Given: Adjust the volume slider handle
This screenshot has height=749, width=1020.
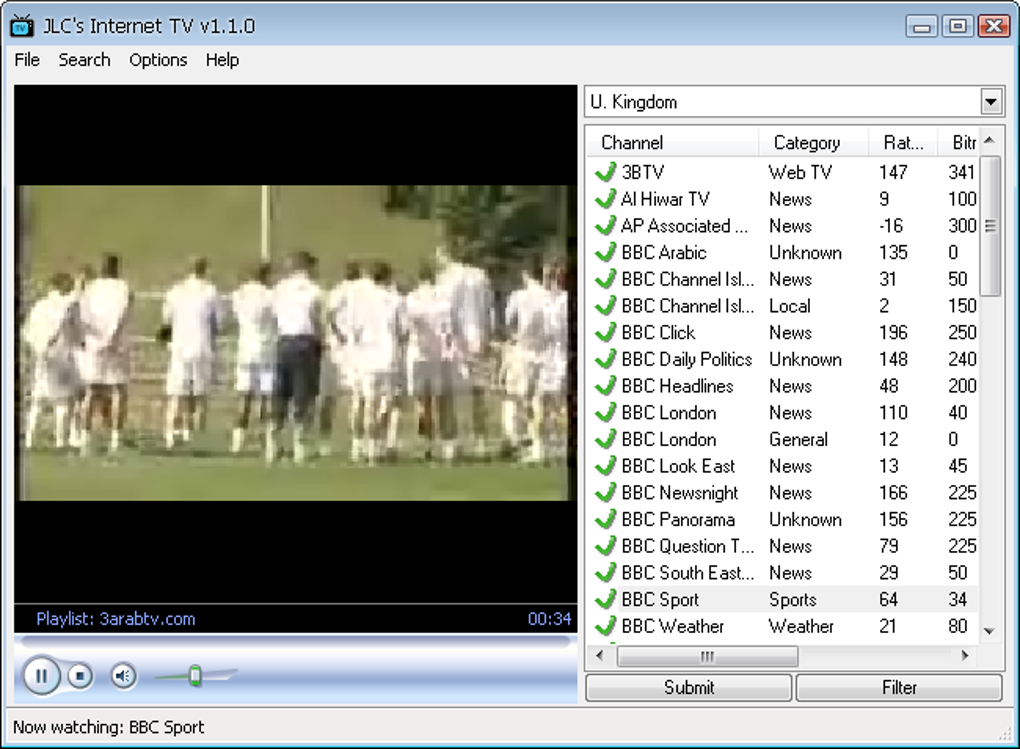Looking at the screenshot, I should (x=195, y=677).
